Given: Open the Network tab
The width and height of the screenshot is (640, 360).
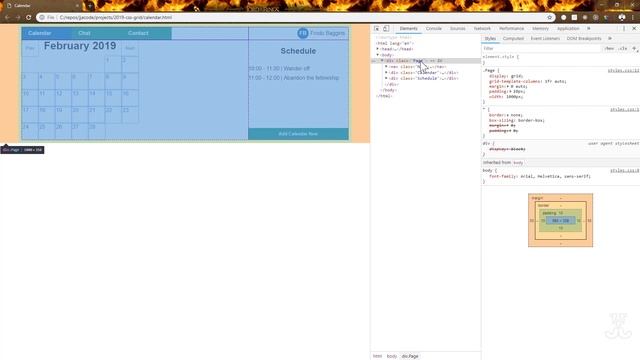Looking at the screenshot, I should (482, 29).
